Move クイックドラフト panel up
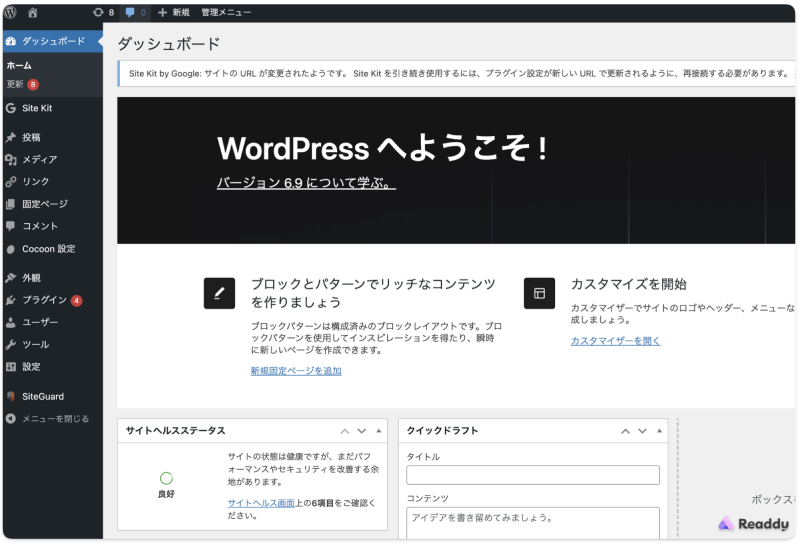The width and height of the screenshot is (800, 545). [626, 431]
